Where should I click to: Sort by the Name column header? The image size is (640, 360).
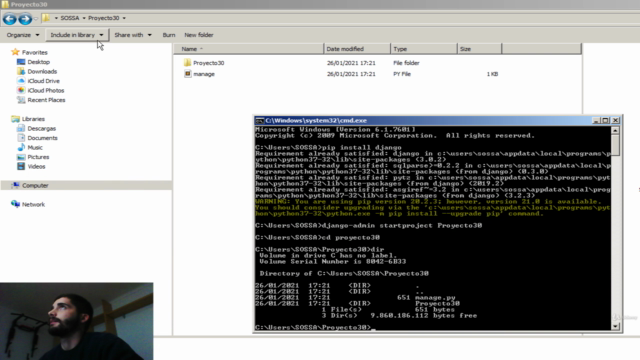coord(249,49)
